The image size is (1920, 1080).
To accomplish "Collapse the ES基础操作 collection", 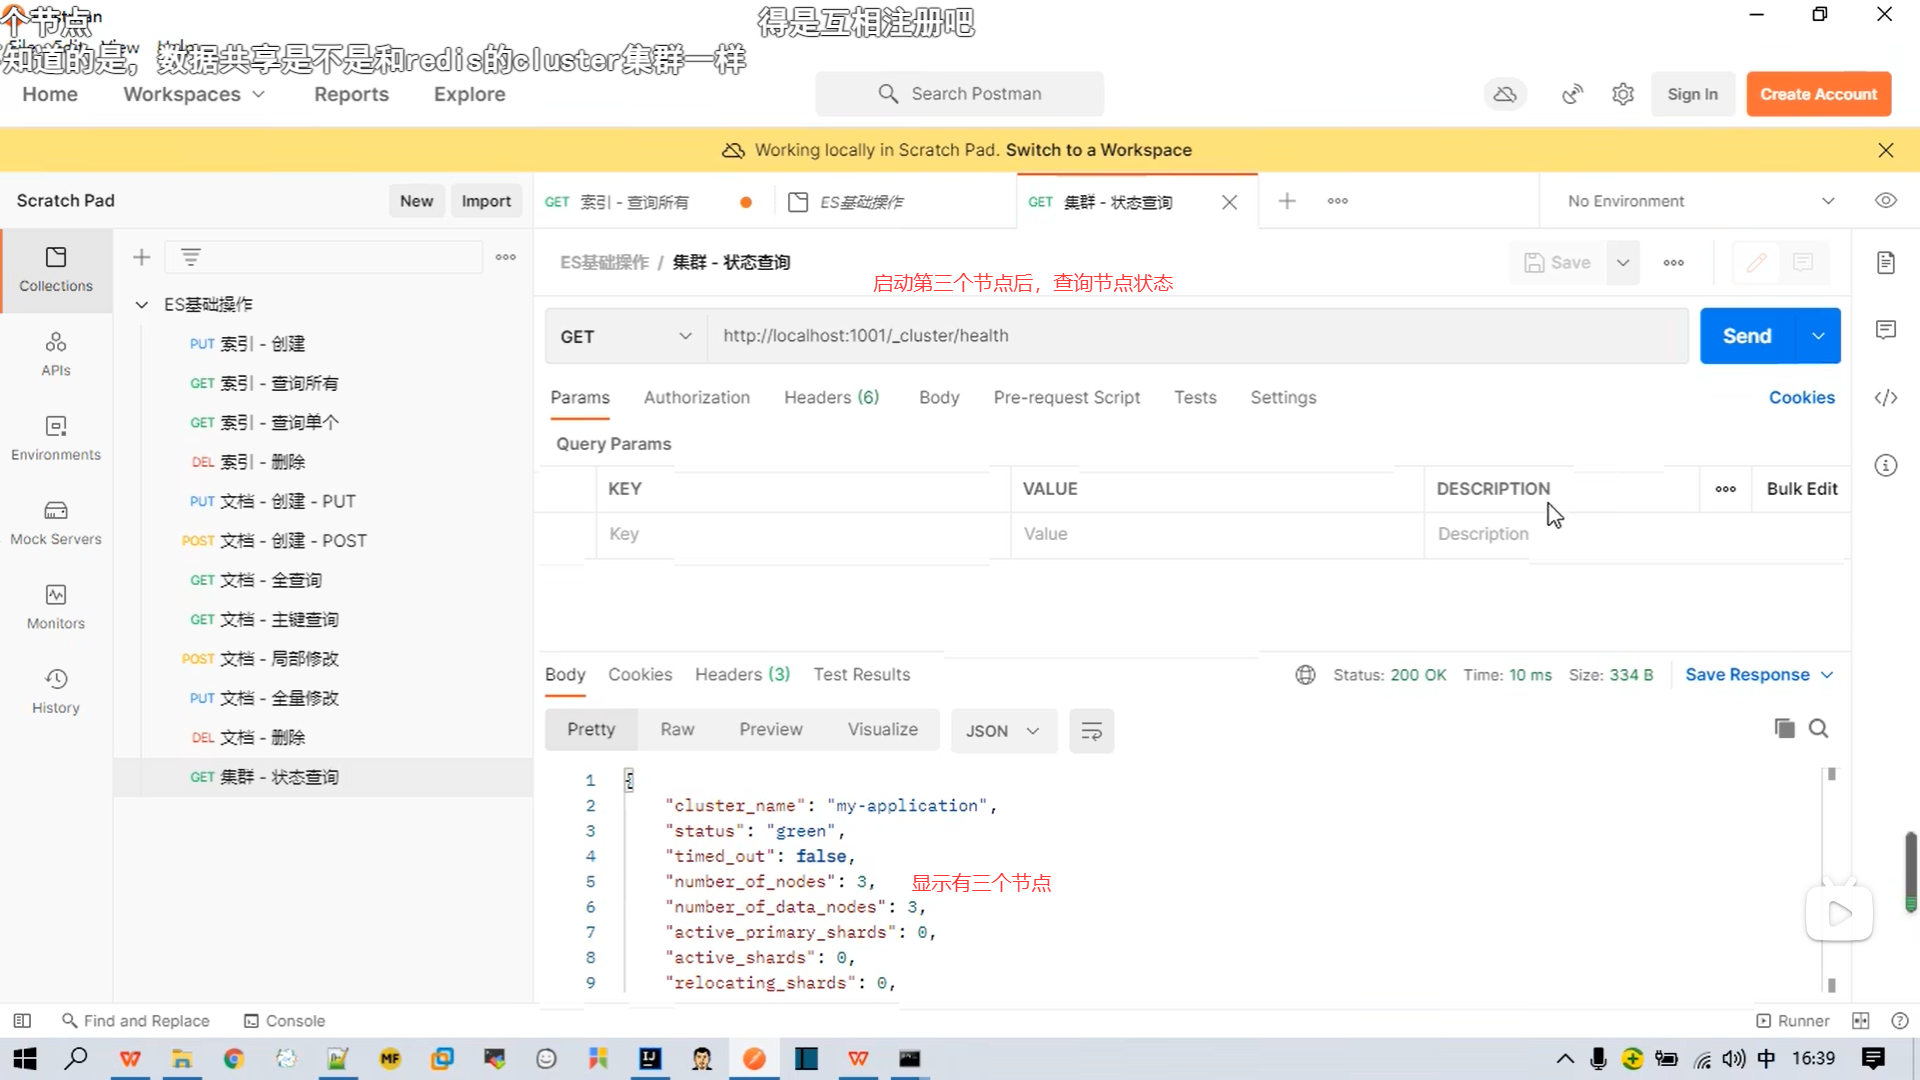I will [x=142, y=304].
